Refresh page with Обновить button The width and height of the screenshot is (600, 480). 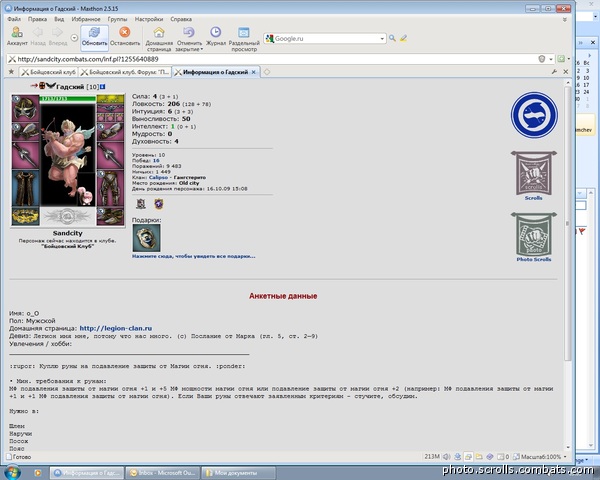[94, 37]
